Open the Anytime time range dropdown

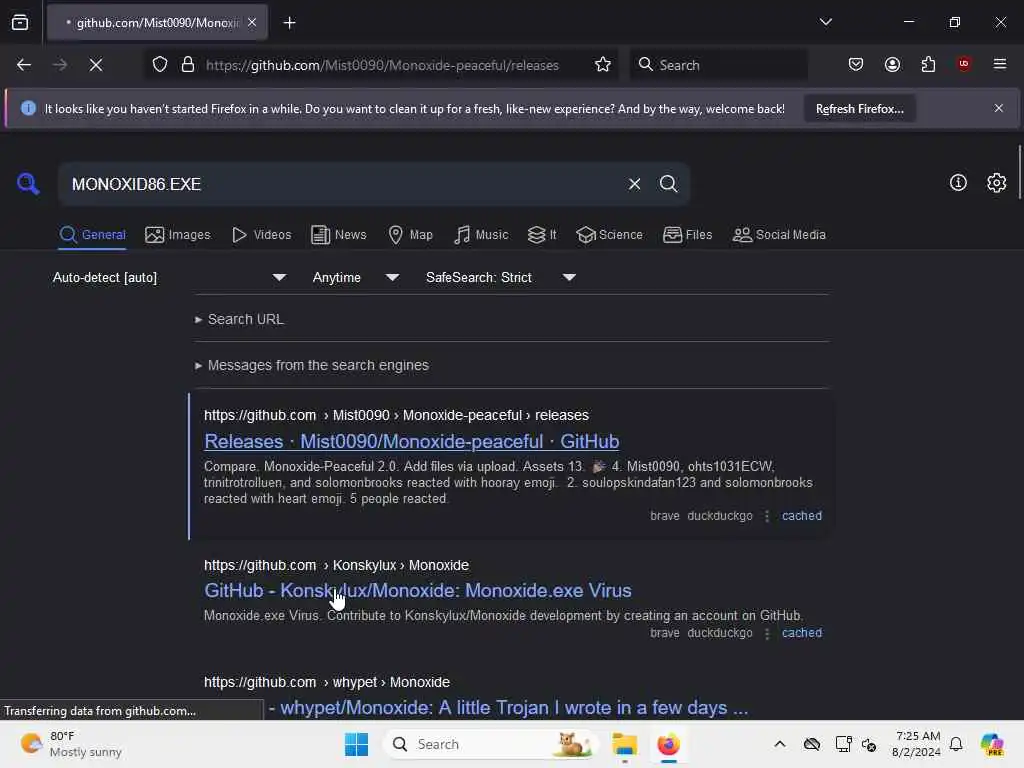(356, 278)
